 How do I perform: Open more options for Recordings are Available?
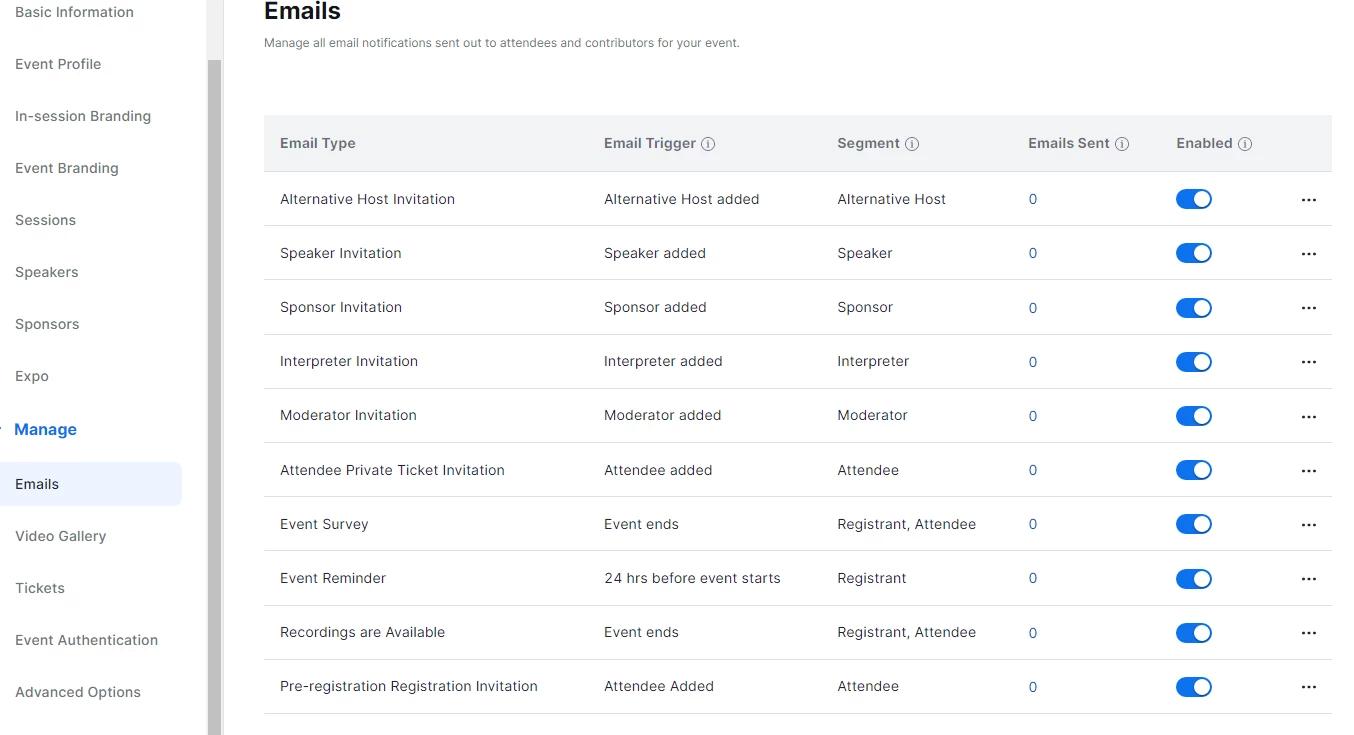(x=1309, y=633)
